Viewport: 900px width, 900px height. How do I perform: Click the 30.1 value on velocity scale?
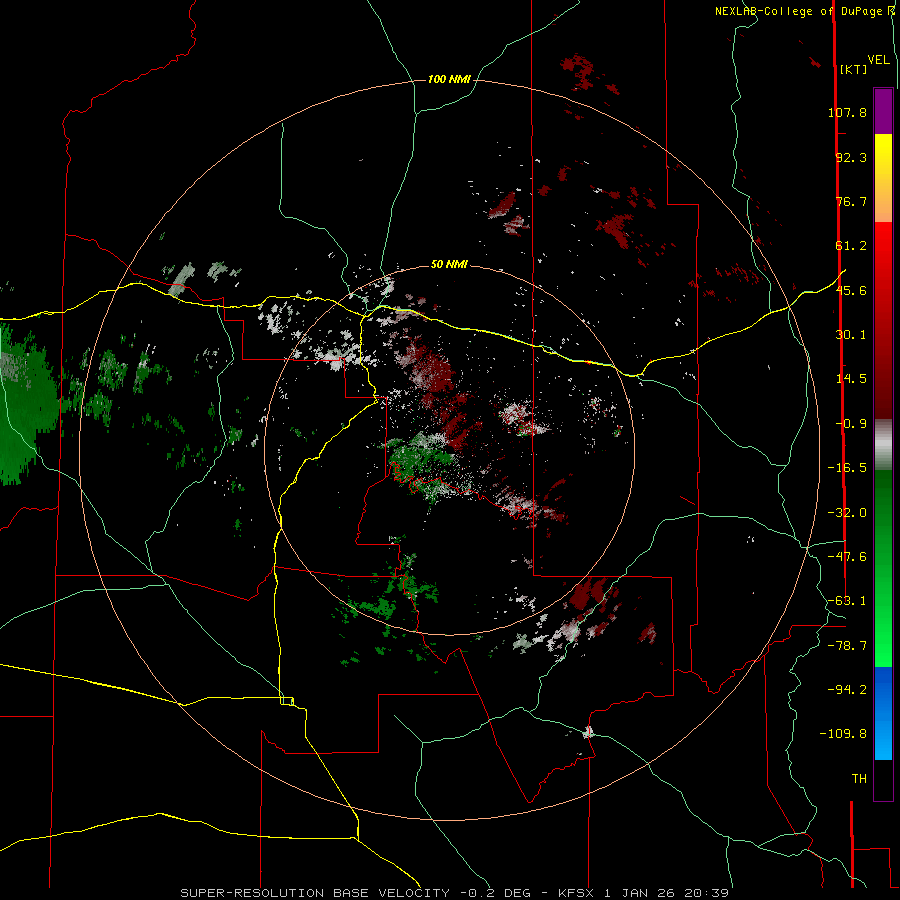click(x=851, y=335)
